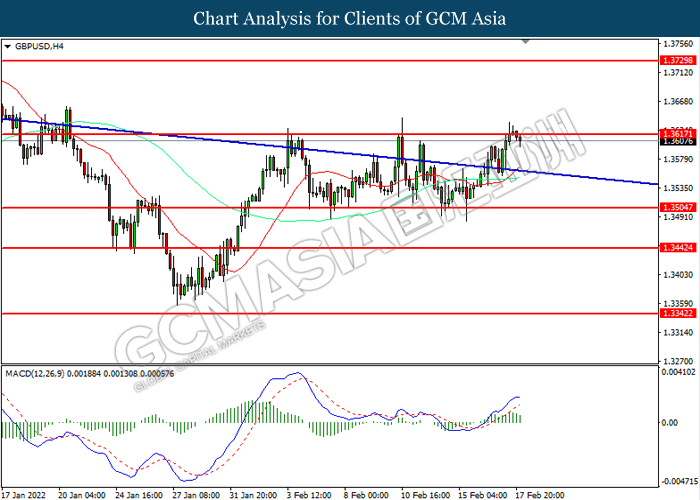Image resolution: width=700 pixels, height=500 pixels.
Task: Click the 1.33140 price axis label
Action: click(678, 333)
